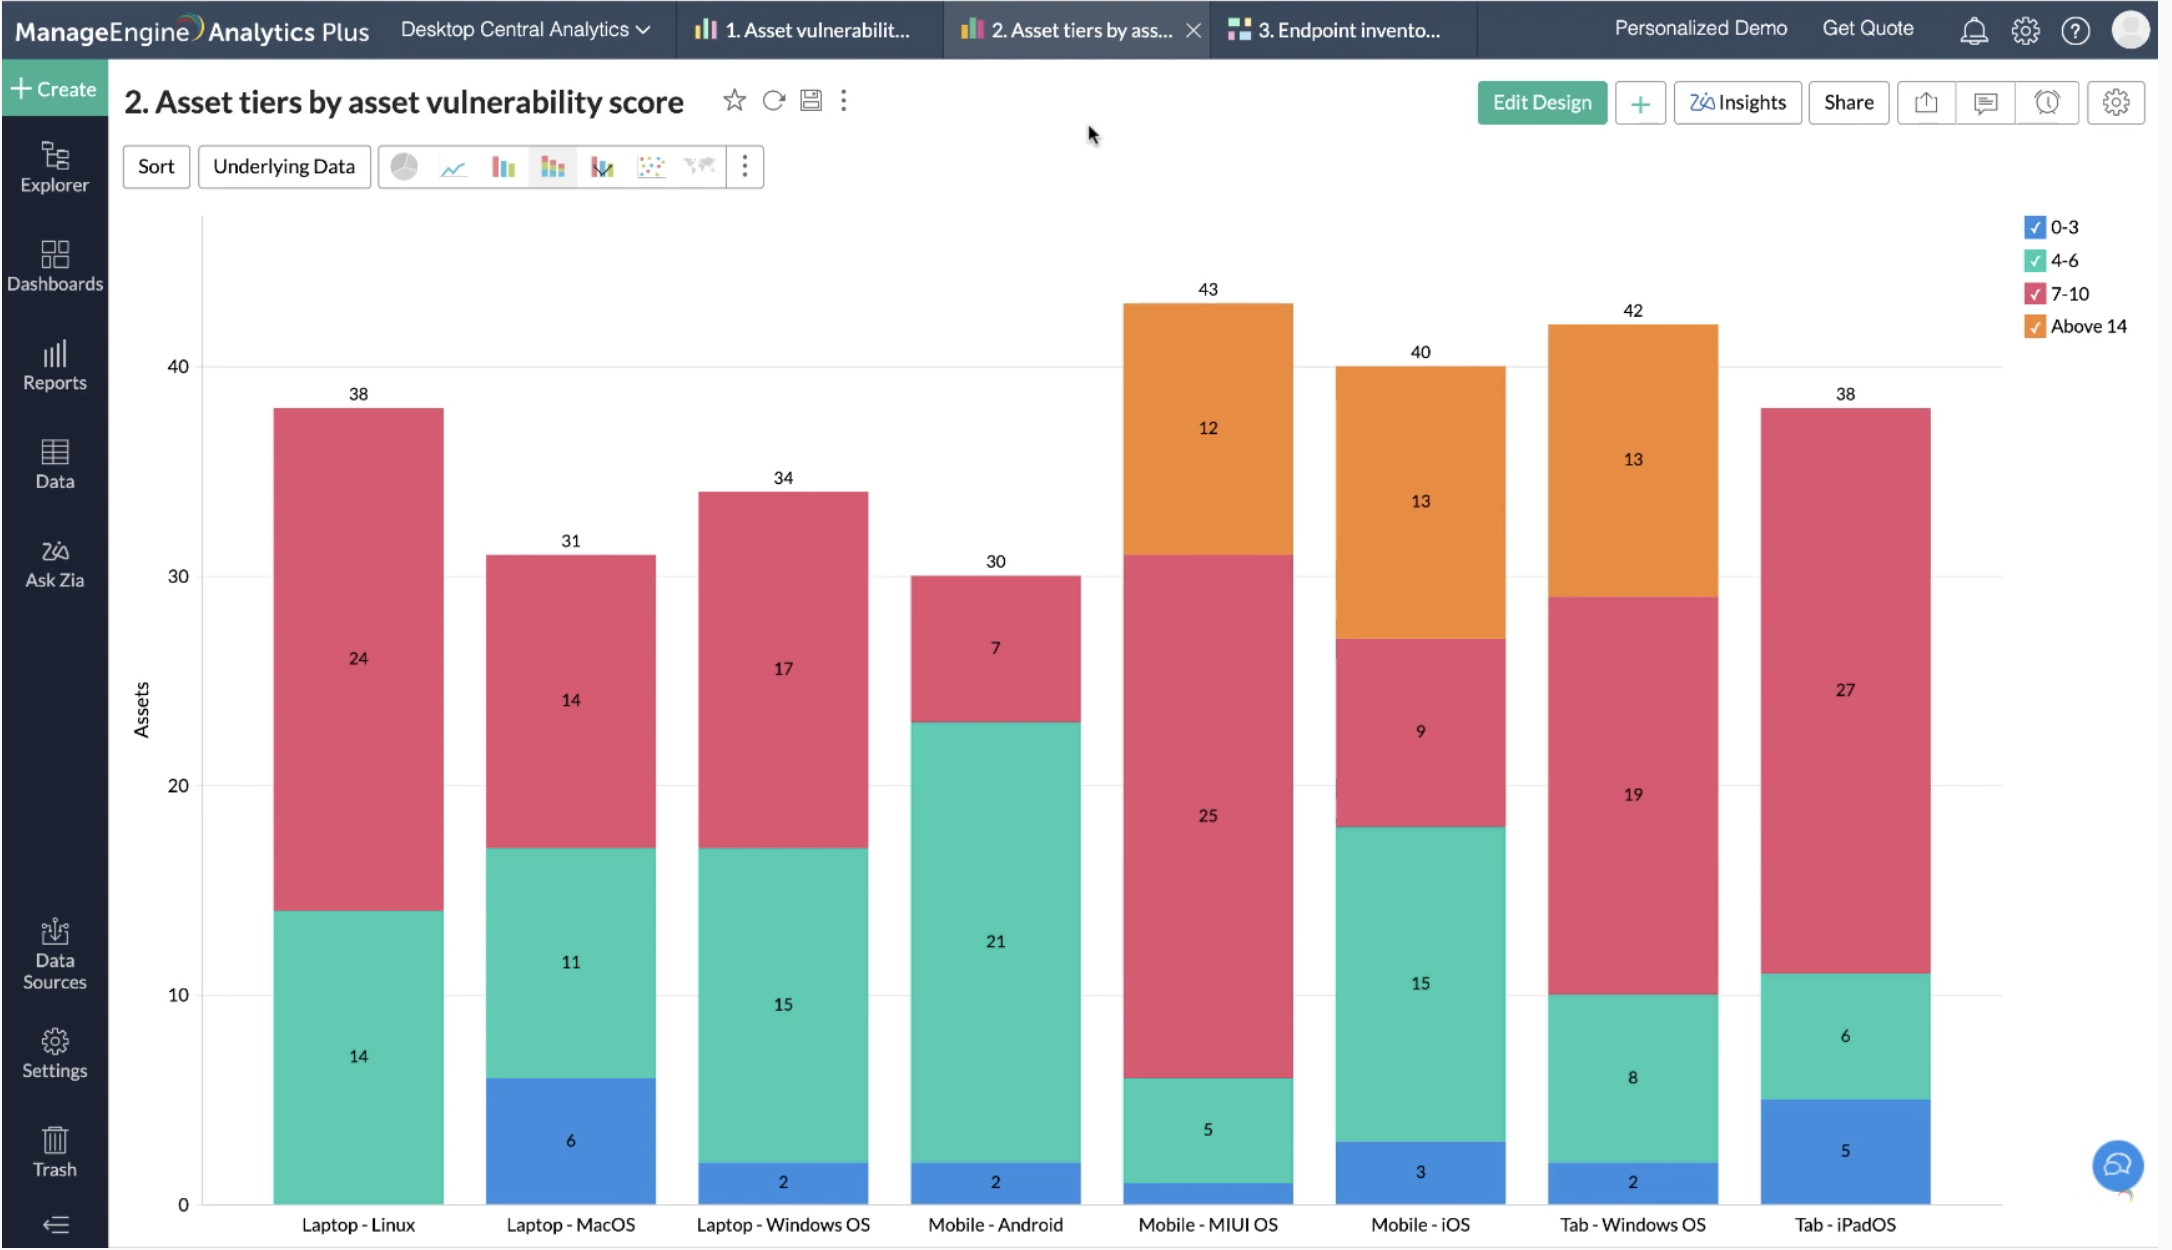The height and width of the screenshot is (1250, 2172).
Task: Select the line chart type icon
Action: (453, 167)
